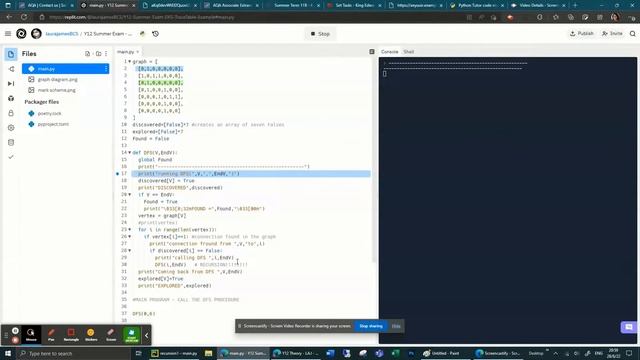Screen dimensions: 640x360
Task: Open the Windows notification center icon
Action: [x=629, y=353]
